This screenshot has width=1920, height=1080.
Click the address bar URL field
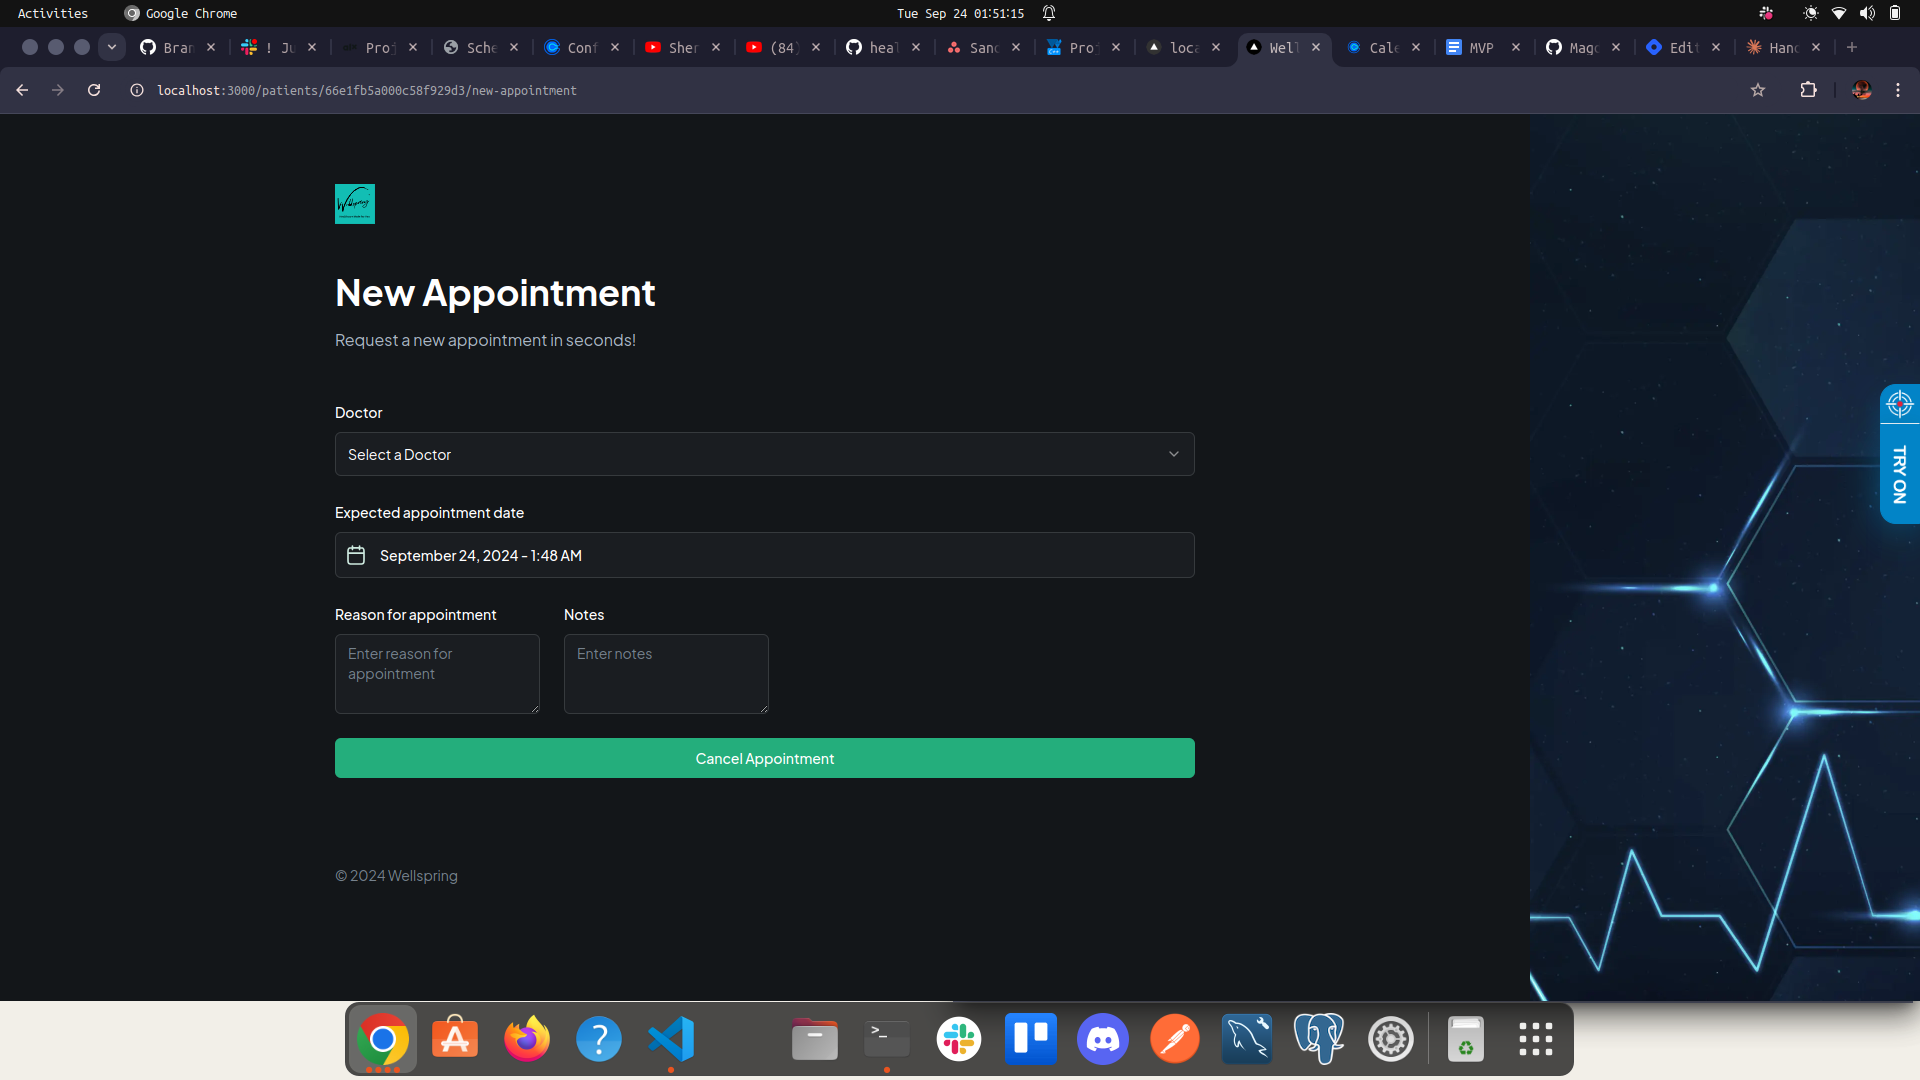[x=369, y=90]
